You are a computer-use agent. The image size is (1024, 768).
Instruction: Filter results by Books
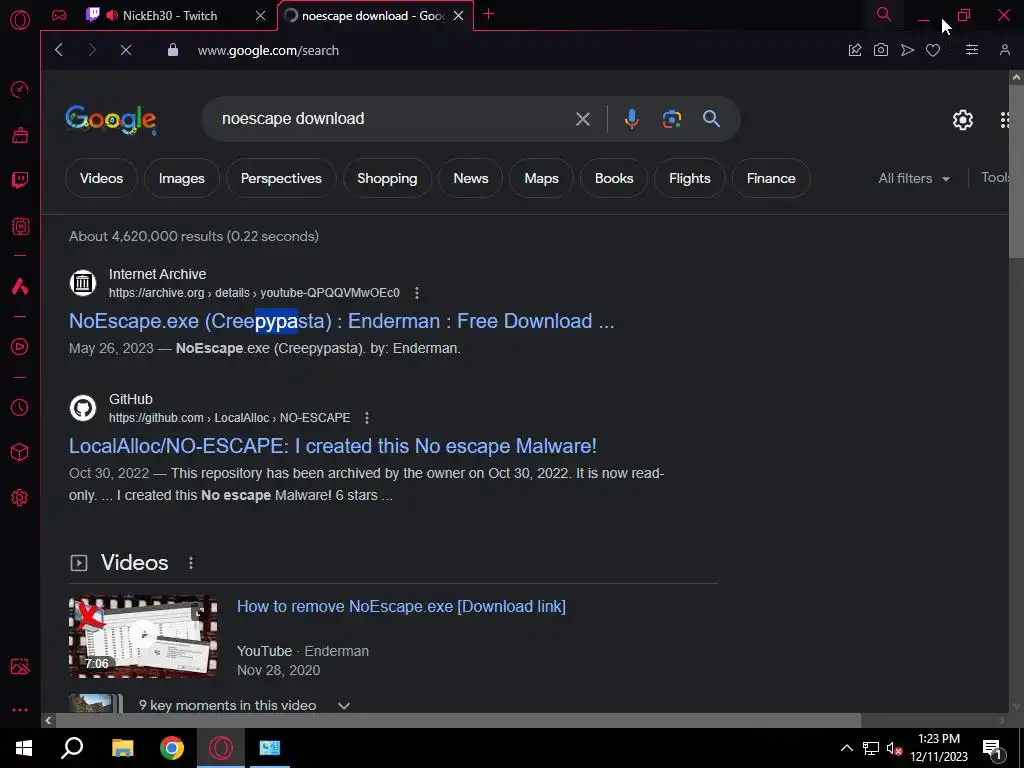(614, 178)
